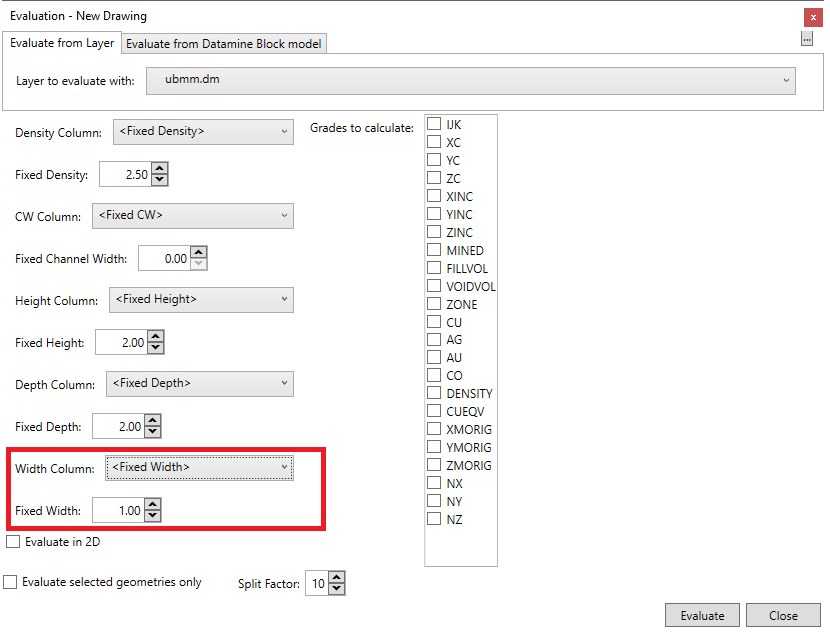
Task: Select the Evaluate from Layer tab
Action: [62, 43]
